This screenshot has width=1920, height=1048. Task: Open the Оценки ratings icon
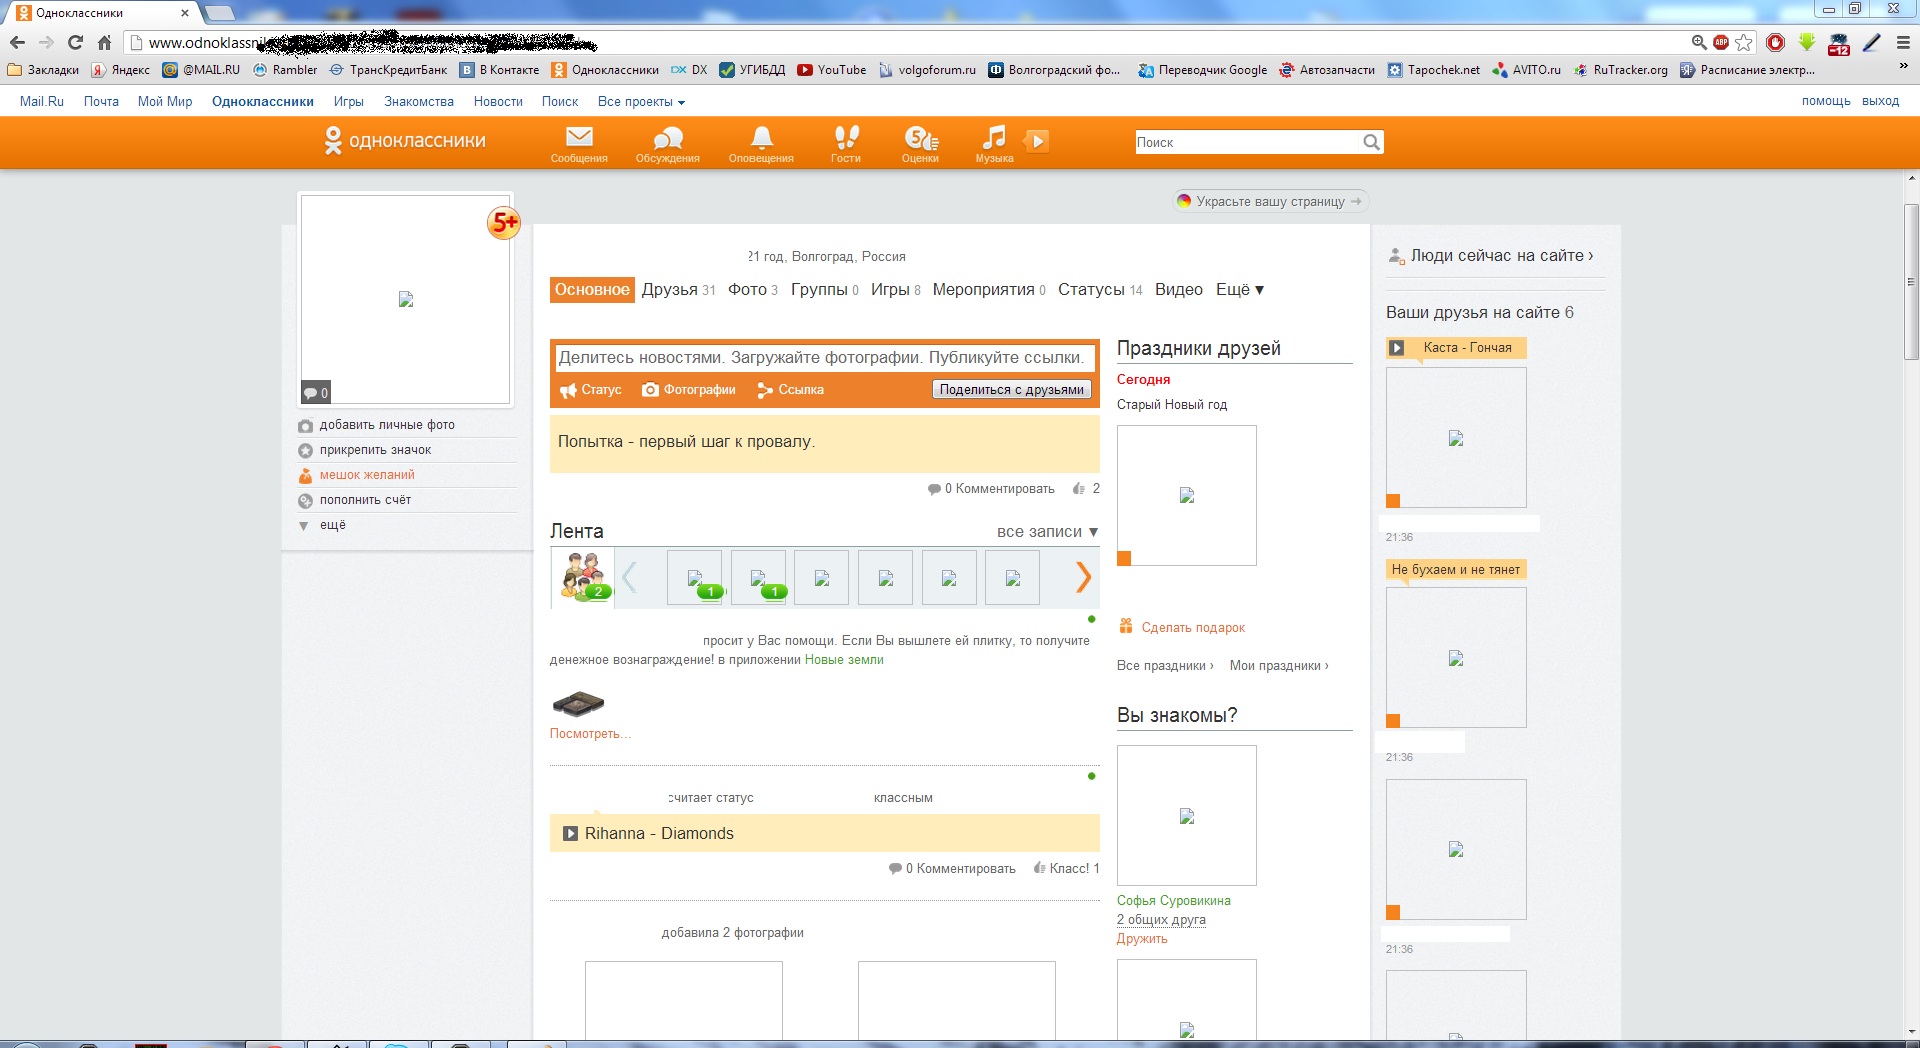920,138
